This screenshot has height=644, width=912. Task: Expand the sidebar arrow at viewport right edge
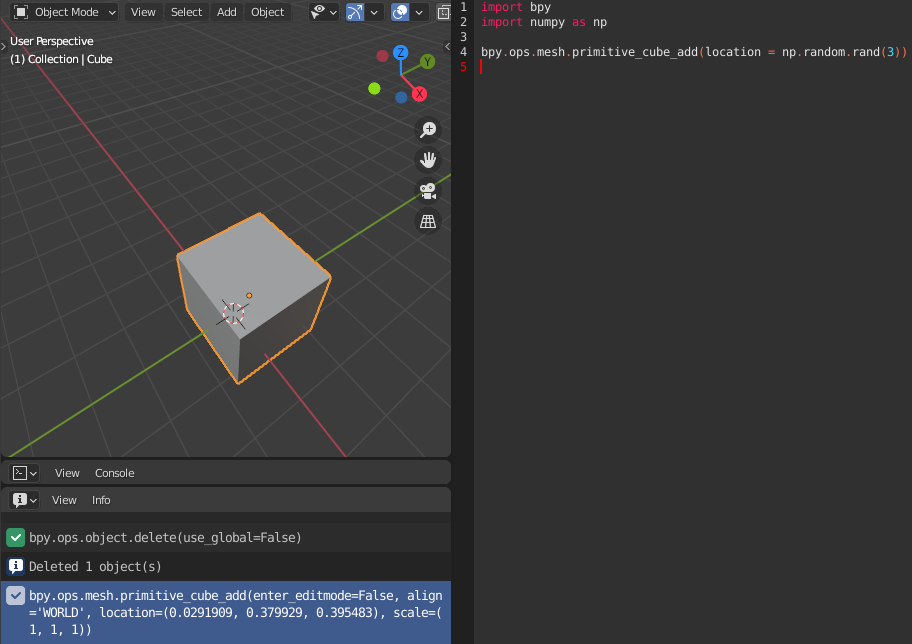click(447, 46)
